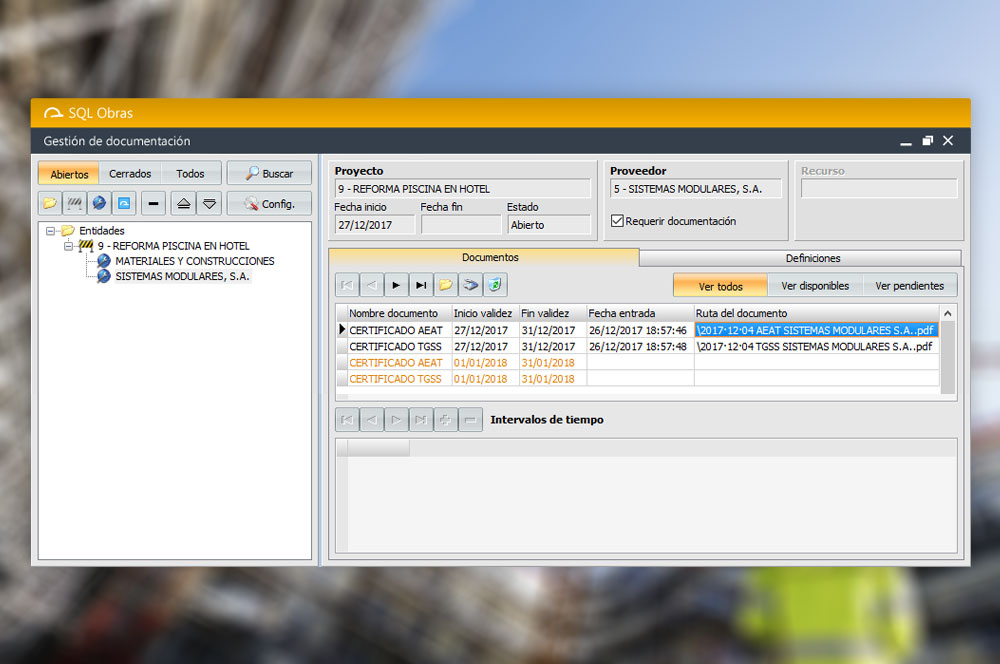
Task: Click the Buscar search button
Action: coord(269,174)
